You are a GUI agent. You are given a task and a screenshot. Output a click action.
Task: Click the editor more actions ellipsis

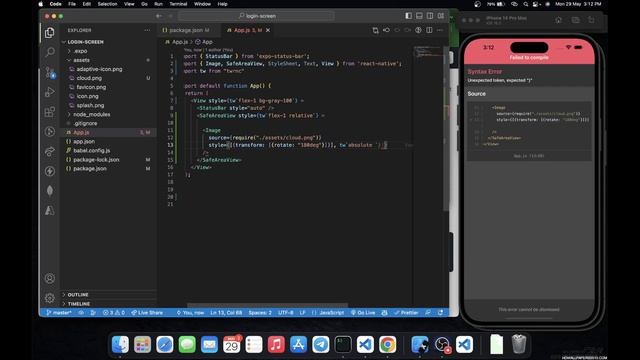click(x=440, y=30)
